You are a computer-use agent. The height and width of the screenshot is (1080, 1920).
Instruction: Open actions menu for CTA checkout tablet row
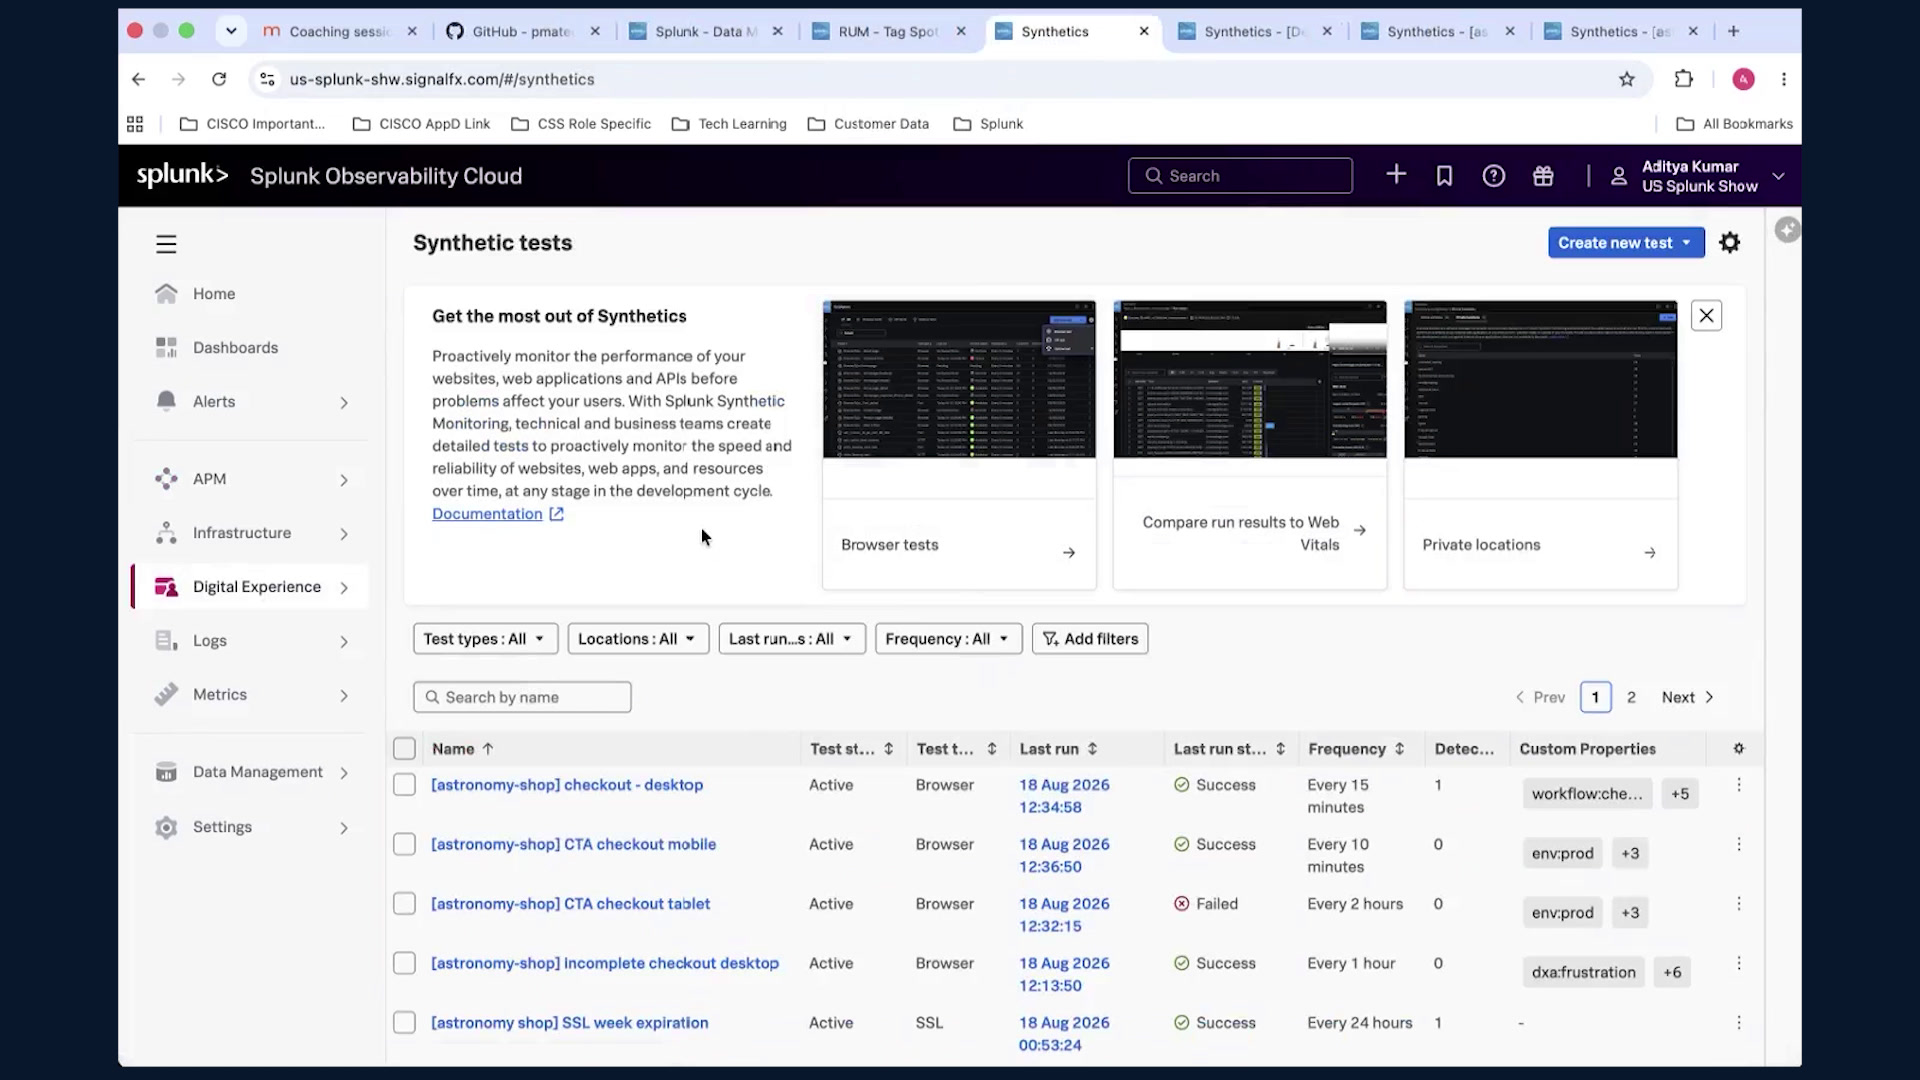[x=1739, y=904]
